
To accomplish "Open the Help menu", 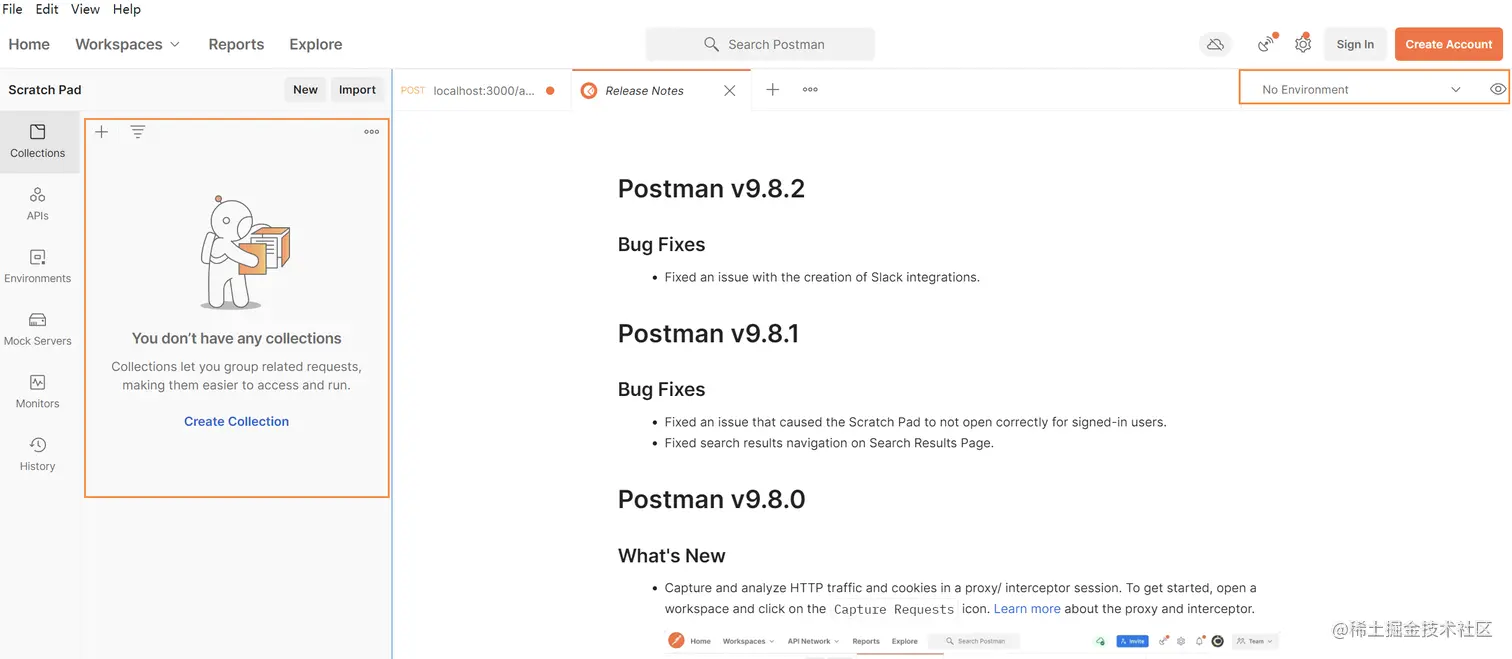I will (127, 9).
